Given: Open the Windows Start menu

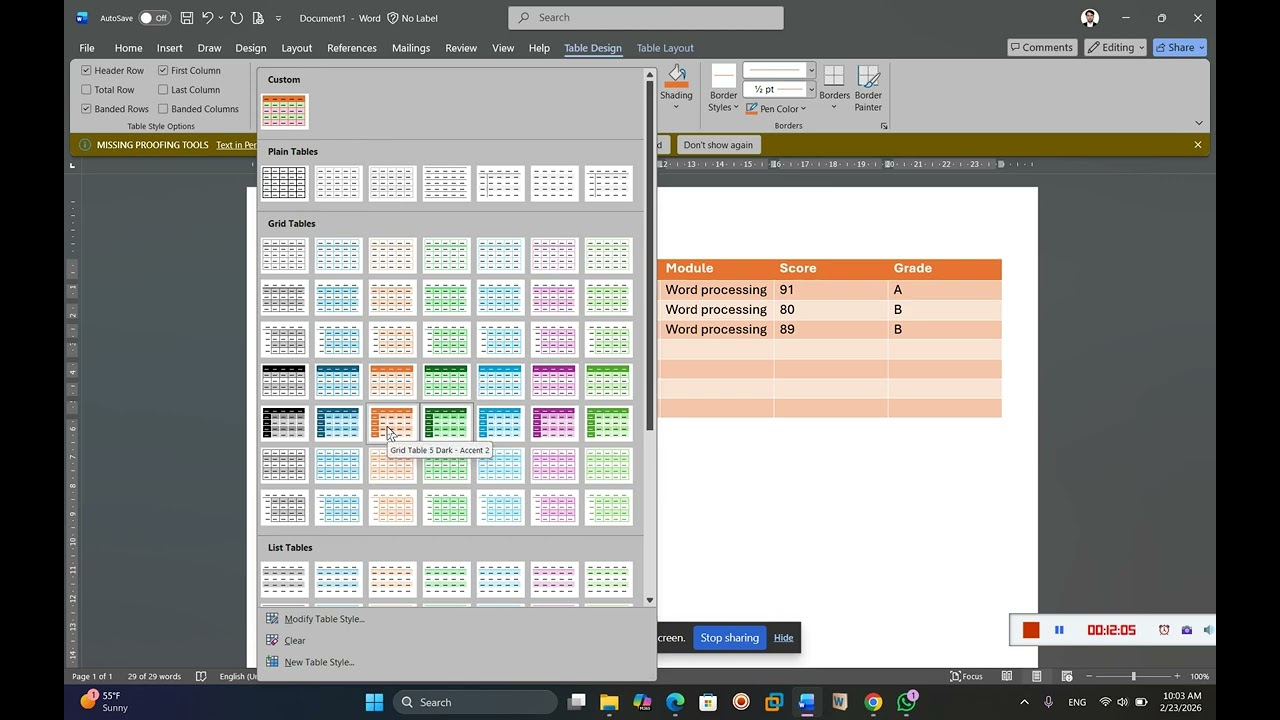Looking at the screenshot, I should (x=374, y=702).
